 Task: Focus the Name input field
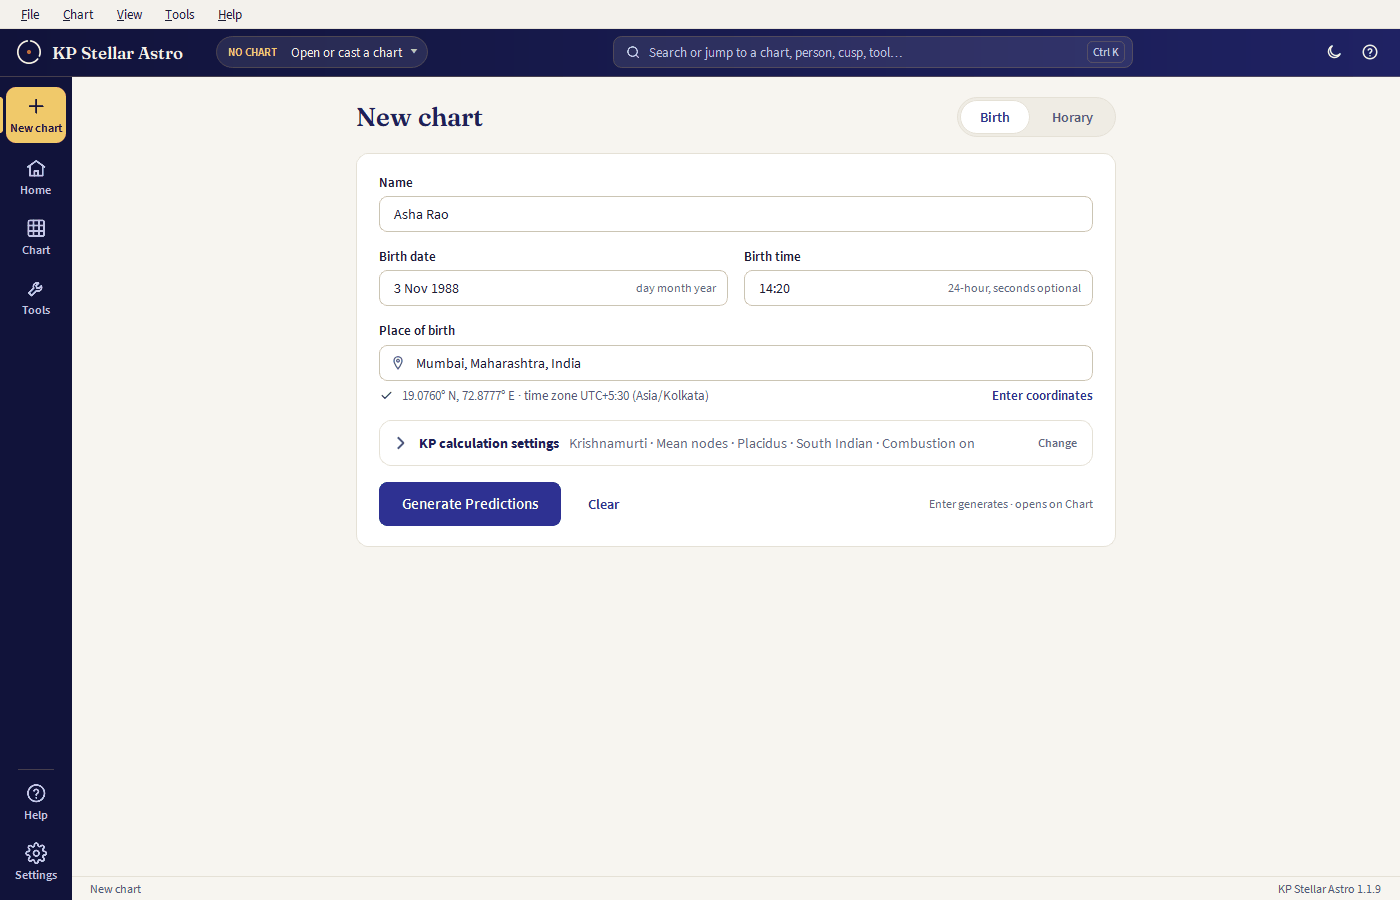(x=736, y=214)
